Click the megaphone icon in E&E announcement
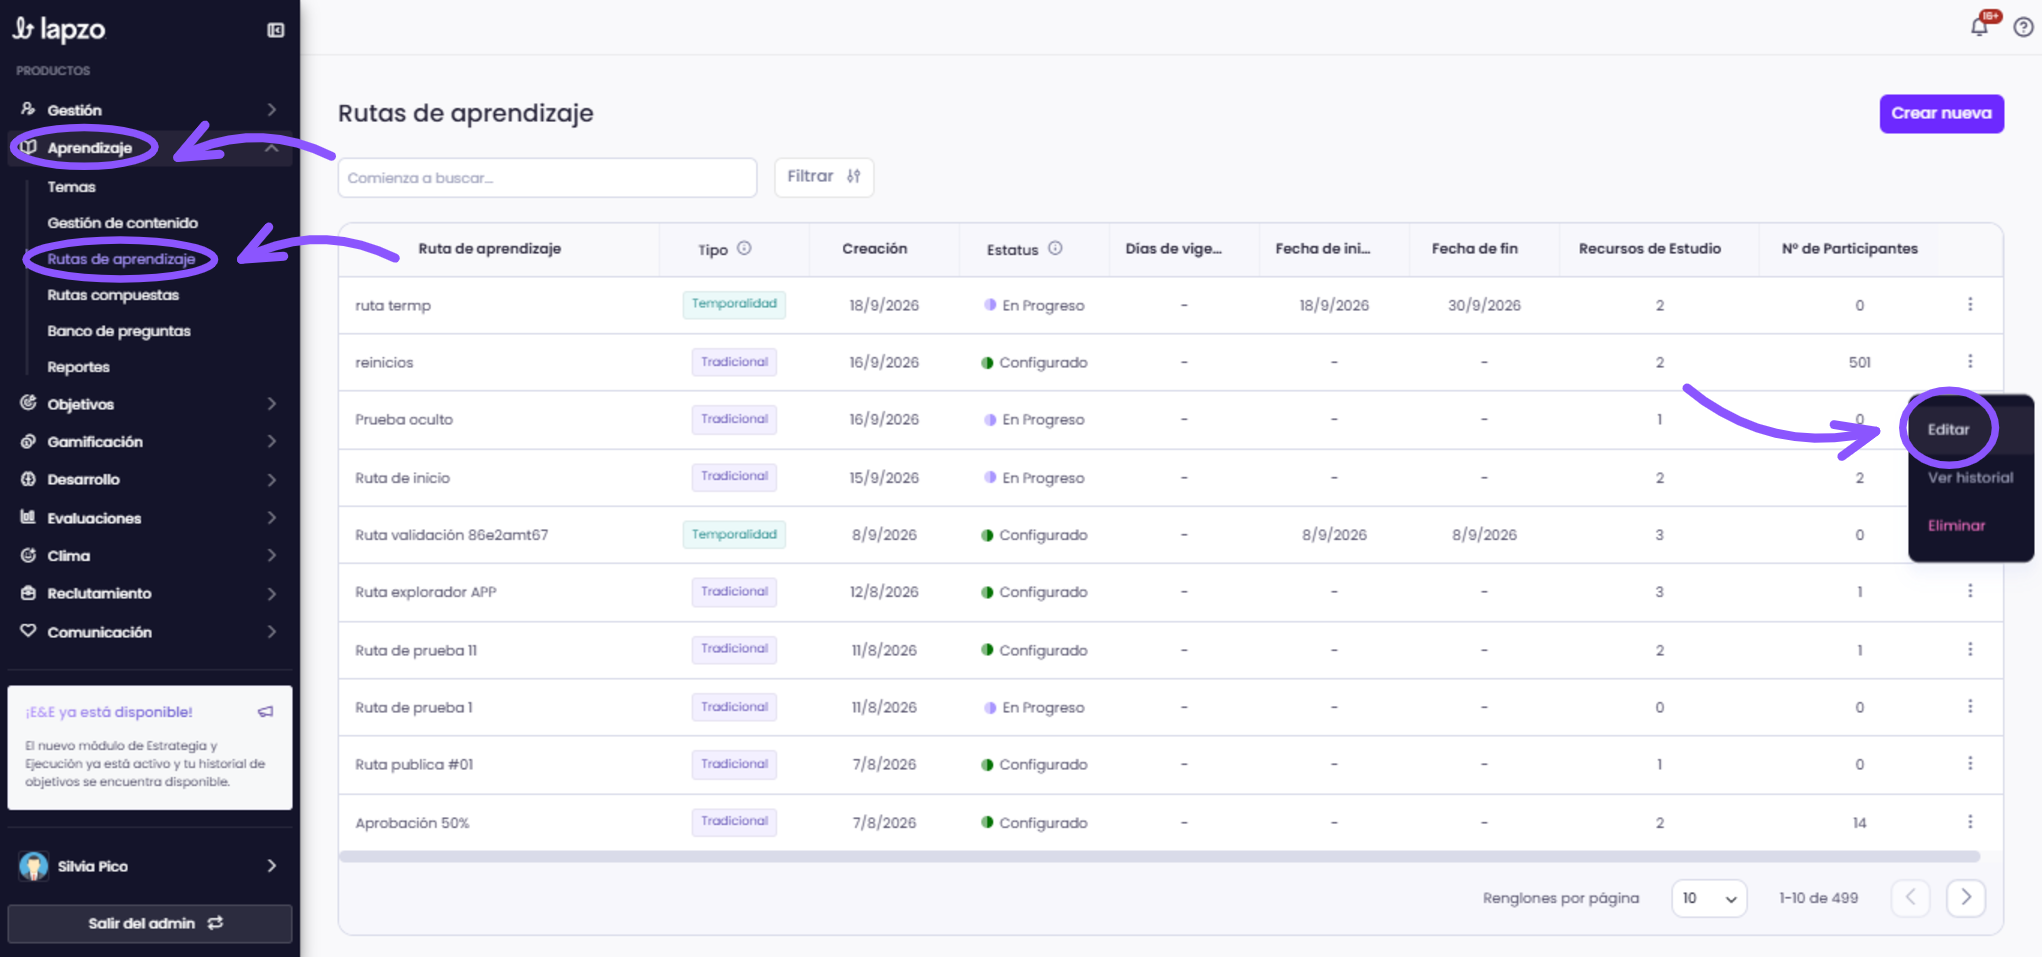This screenshot has width=2042, height=957. (x=265, y=712)
